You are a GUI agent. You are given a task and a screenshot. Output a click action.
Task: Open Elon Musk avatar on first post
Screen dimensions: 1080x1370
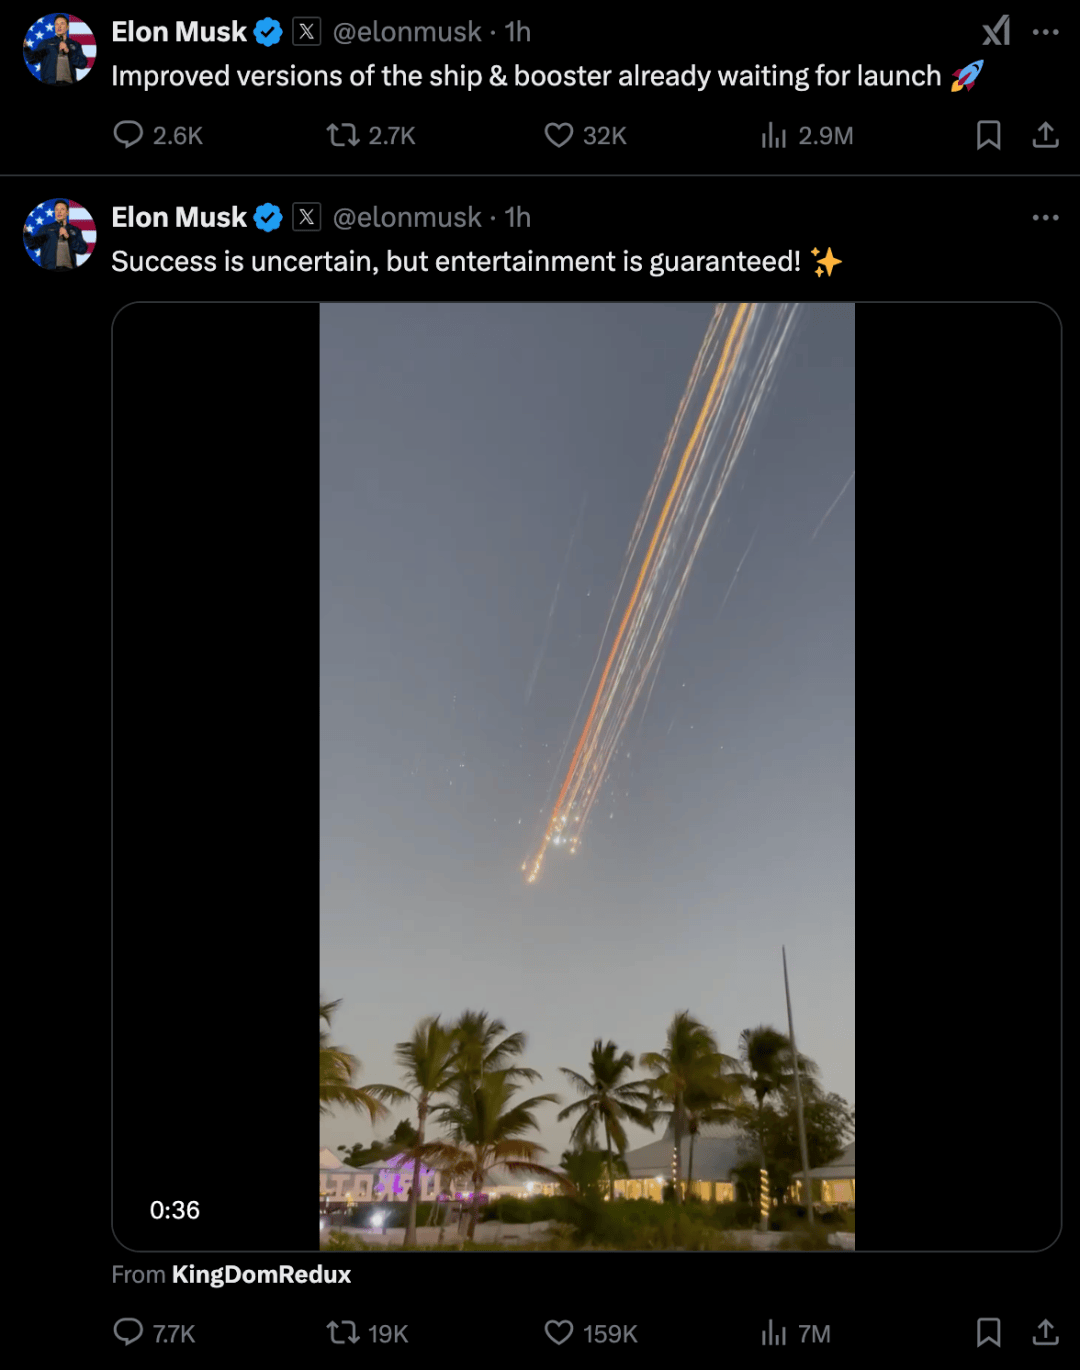click(x=60, y=48)
